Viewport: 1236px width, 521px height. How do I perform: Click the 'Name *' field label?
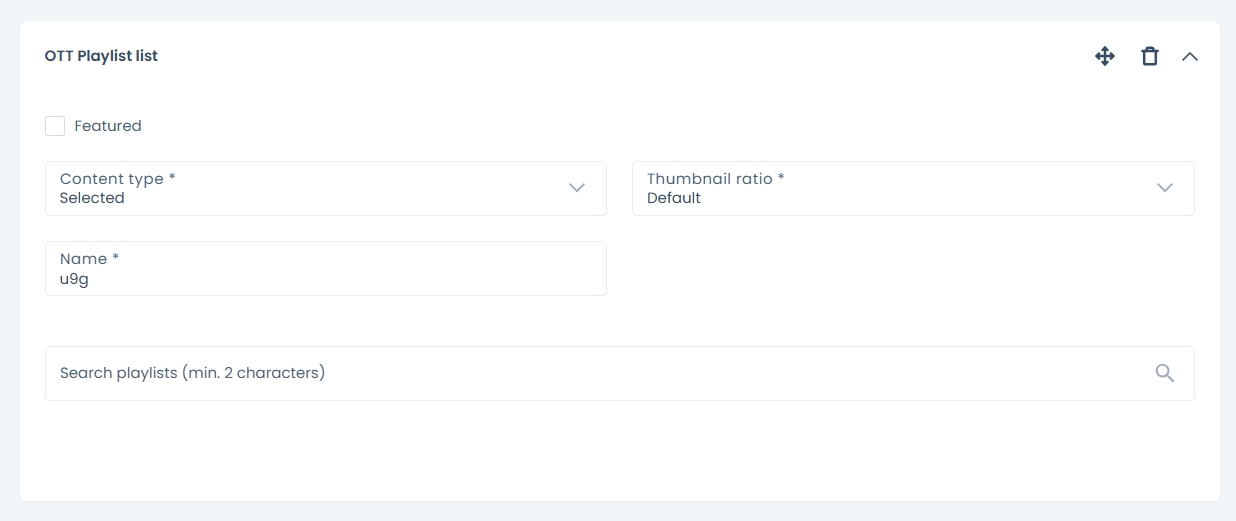(89, 259)
